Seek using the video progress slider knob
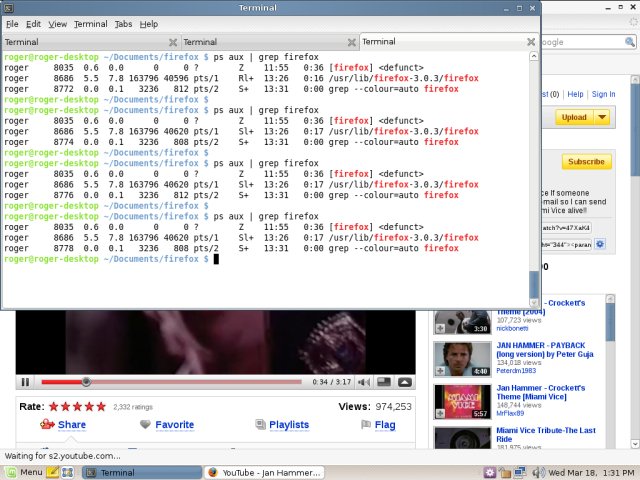 86,382
